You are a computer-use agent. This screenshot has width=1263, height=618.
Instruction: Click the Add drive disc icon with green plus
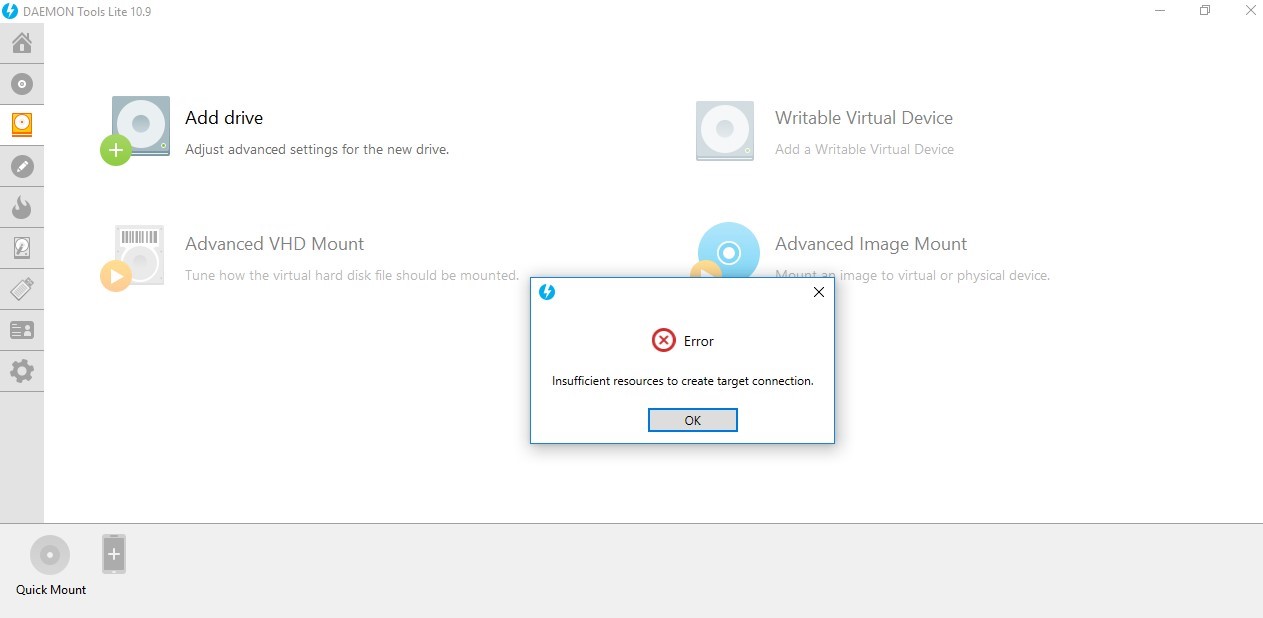(x=137, y=129)
